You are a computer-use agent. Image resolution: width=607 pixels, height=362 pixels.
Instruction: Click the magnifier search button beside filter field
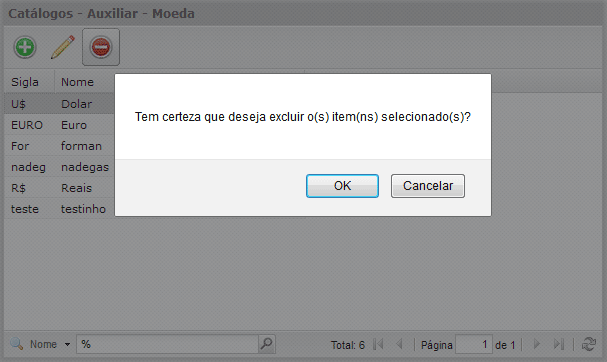tap(267, 344)
